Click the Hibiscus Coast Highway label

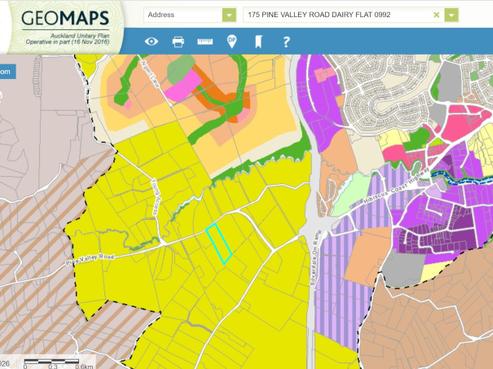[396, 186]
